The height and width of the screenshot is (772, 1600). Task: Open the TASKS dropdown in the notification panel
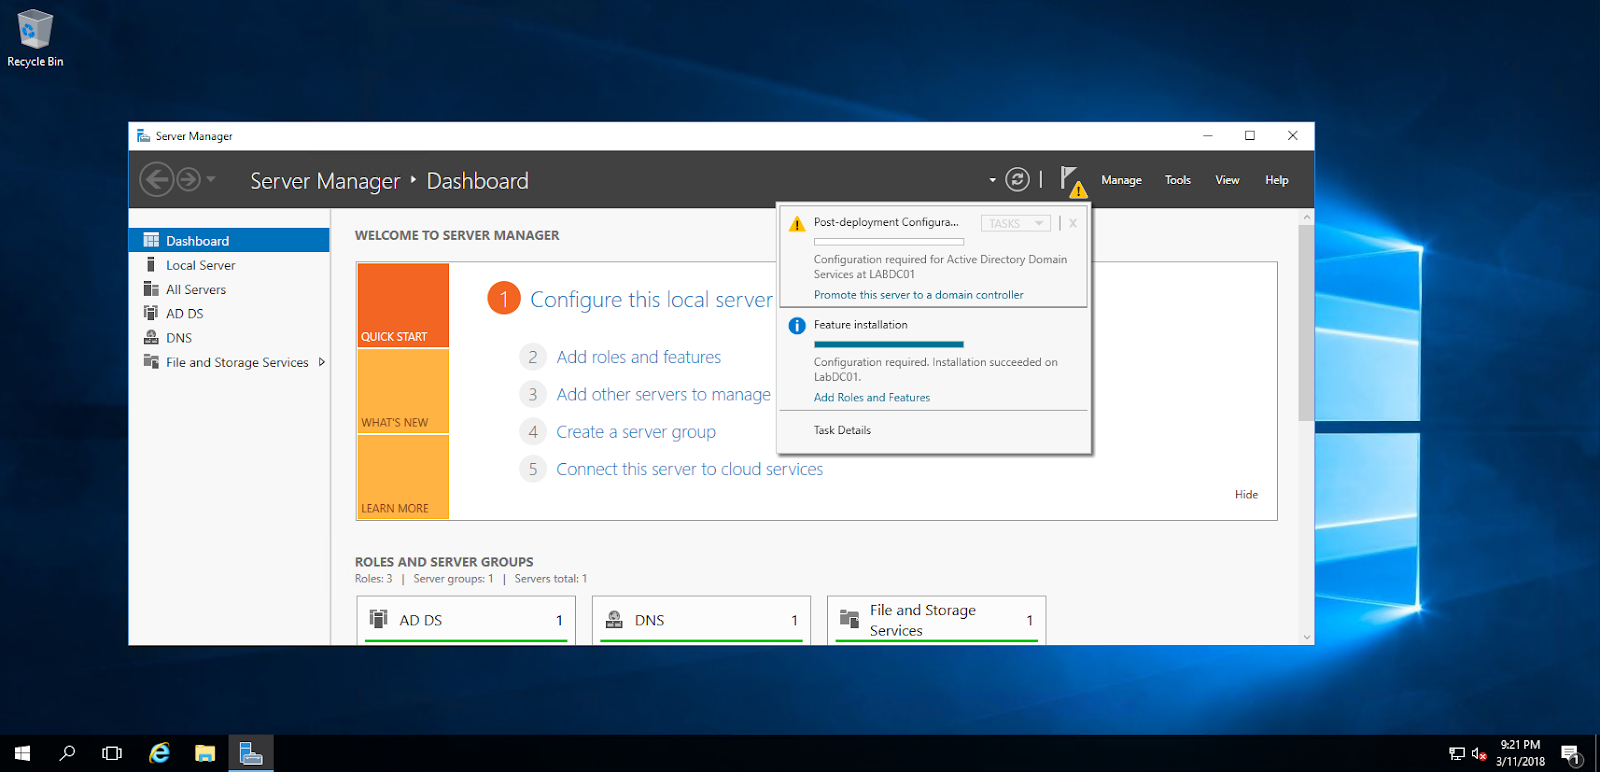click(1015, 223)
